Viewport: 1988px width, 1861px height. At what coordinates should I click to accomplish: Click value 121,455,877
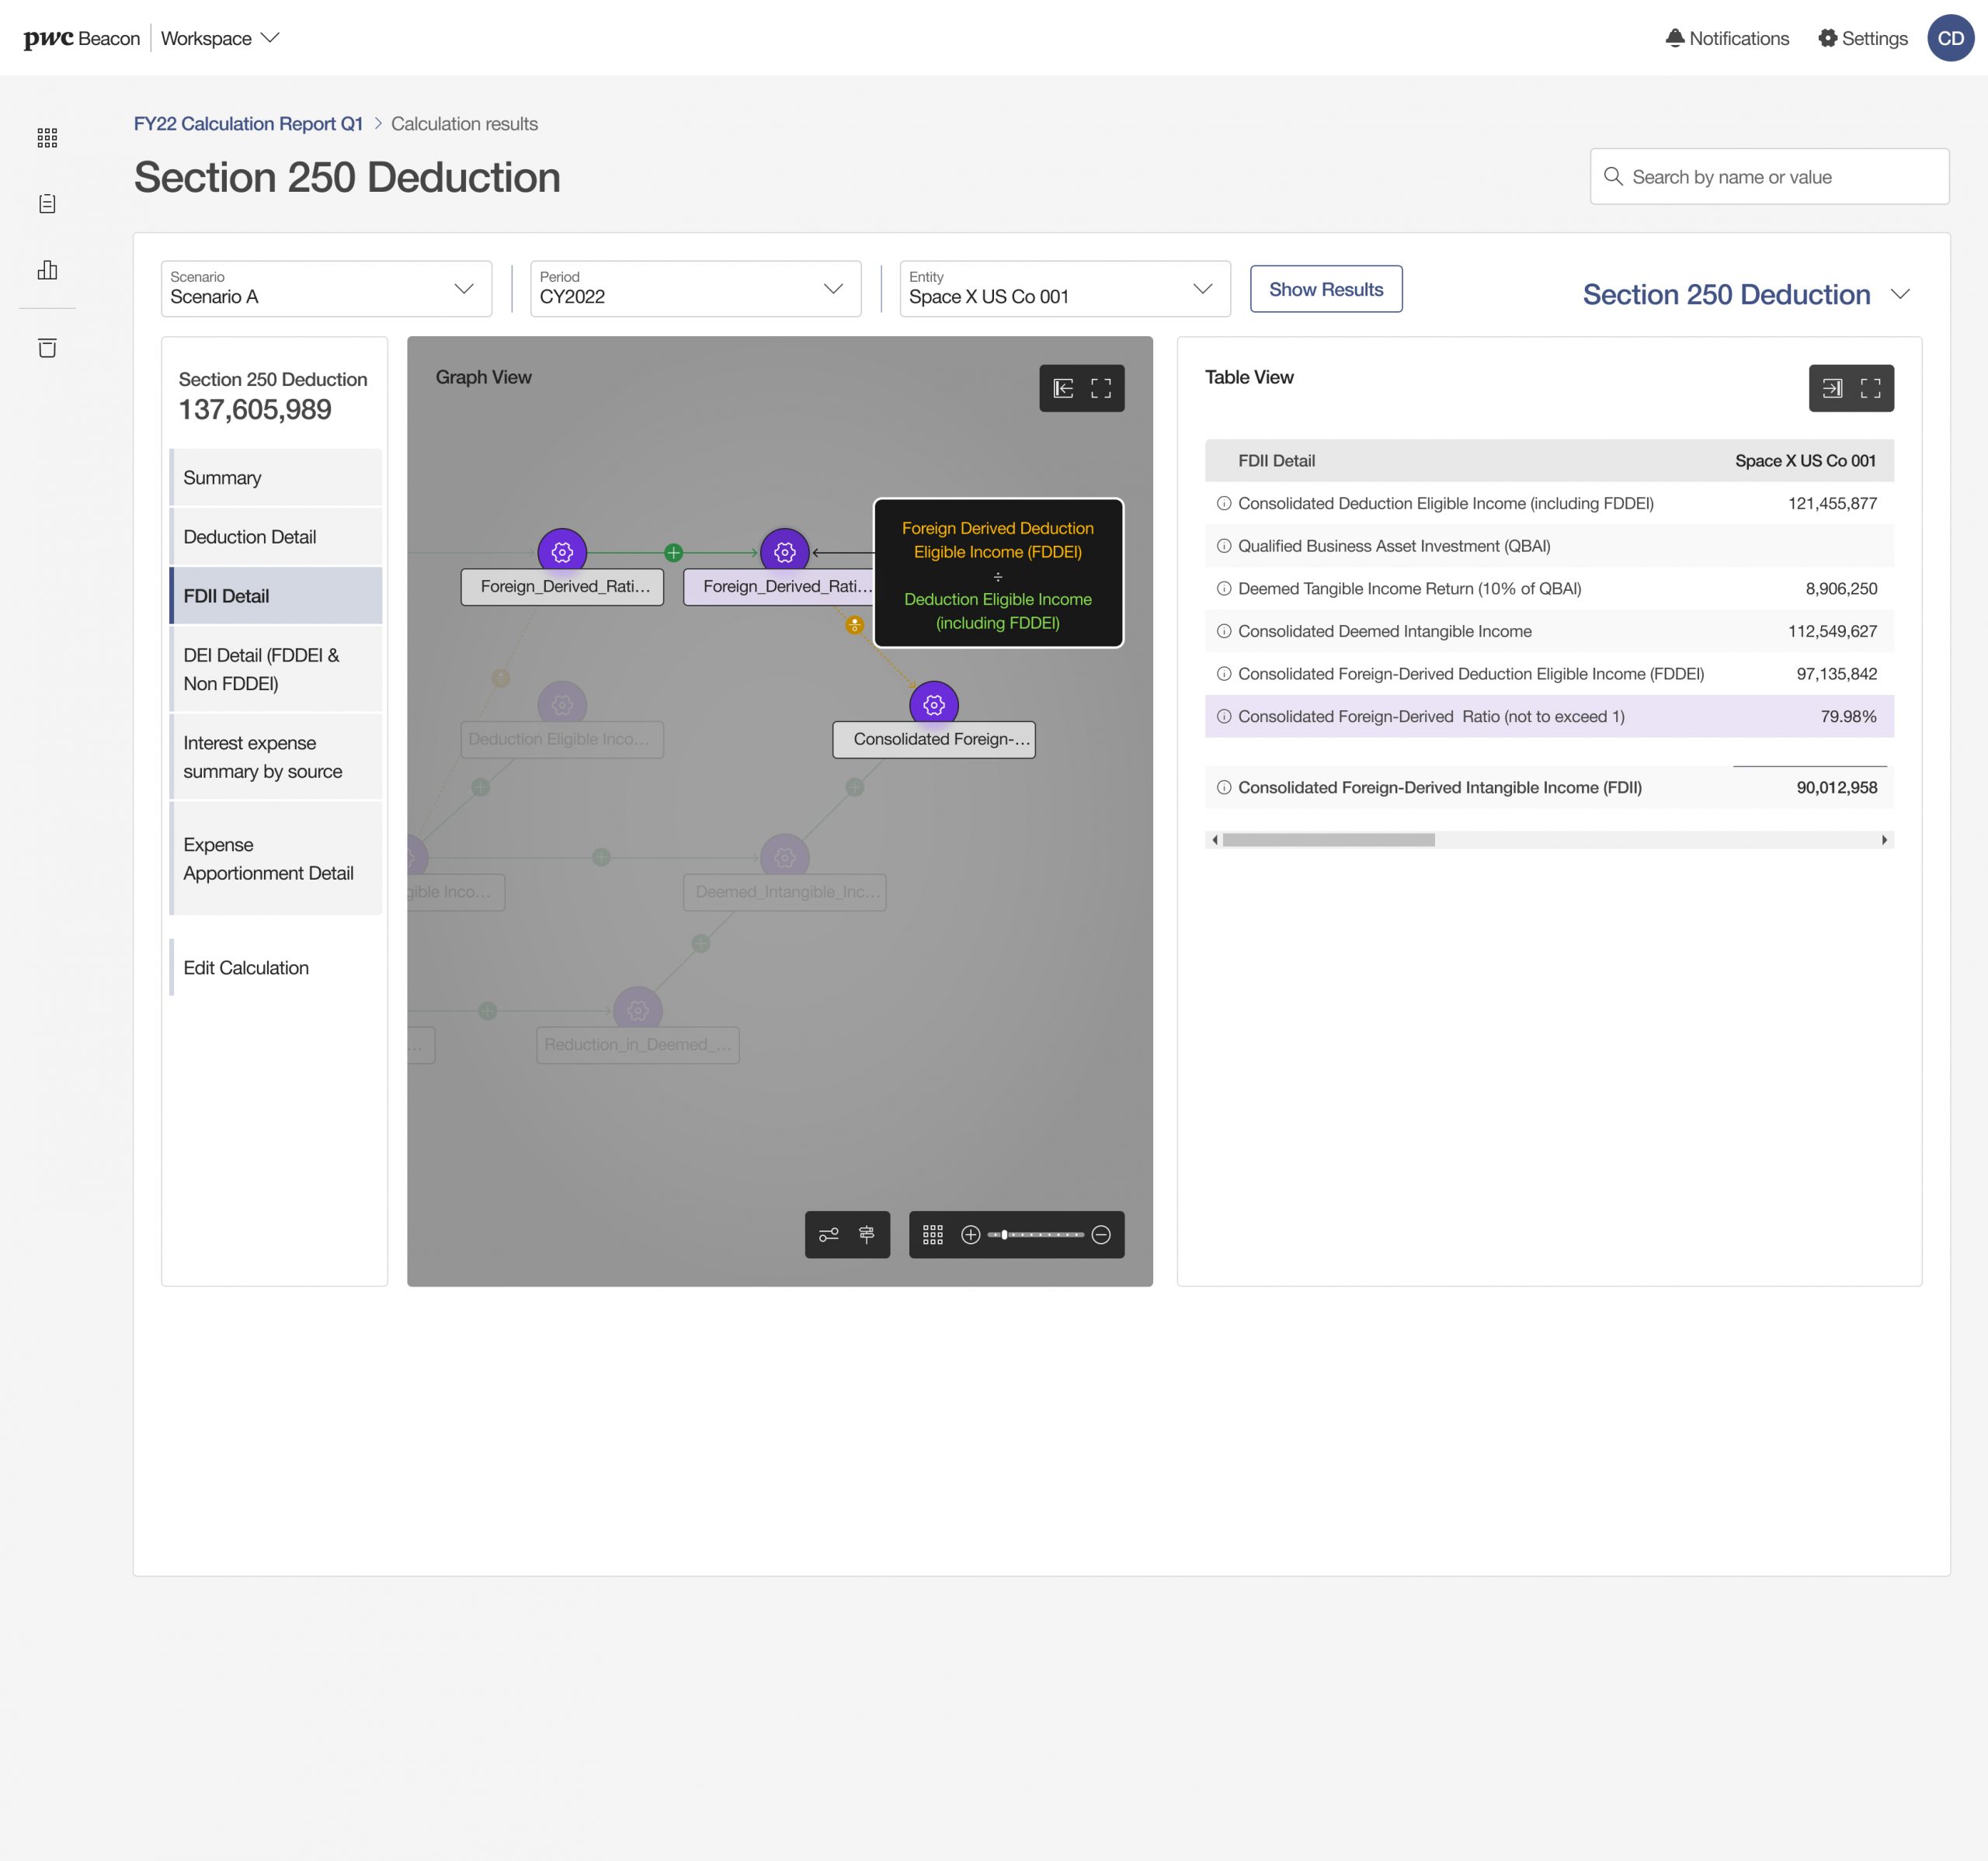(x=1832, y=504)
